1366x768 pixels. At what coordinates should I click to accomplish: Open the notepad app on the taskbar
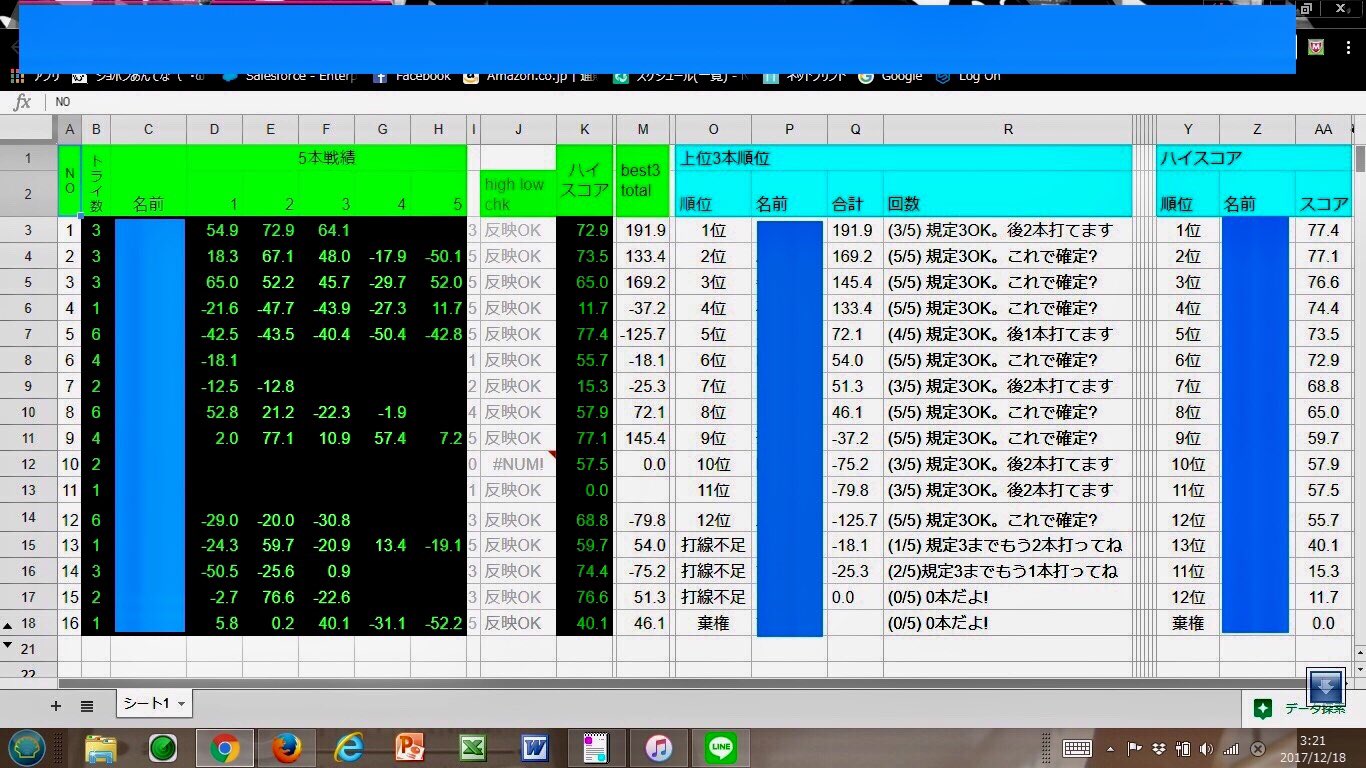596,747
